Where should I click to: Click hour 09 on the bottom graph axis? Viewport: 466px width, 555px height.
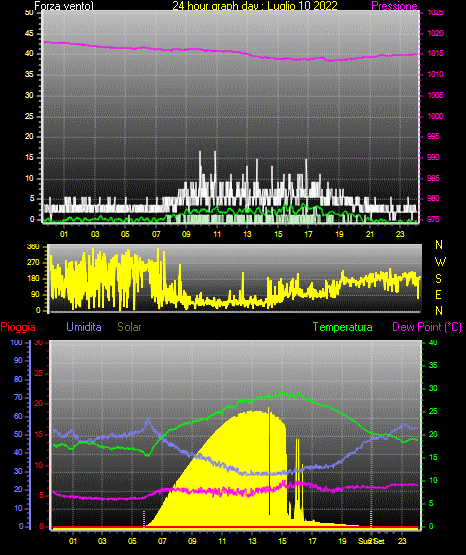point(192,541)
